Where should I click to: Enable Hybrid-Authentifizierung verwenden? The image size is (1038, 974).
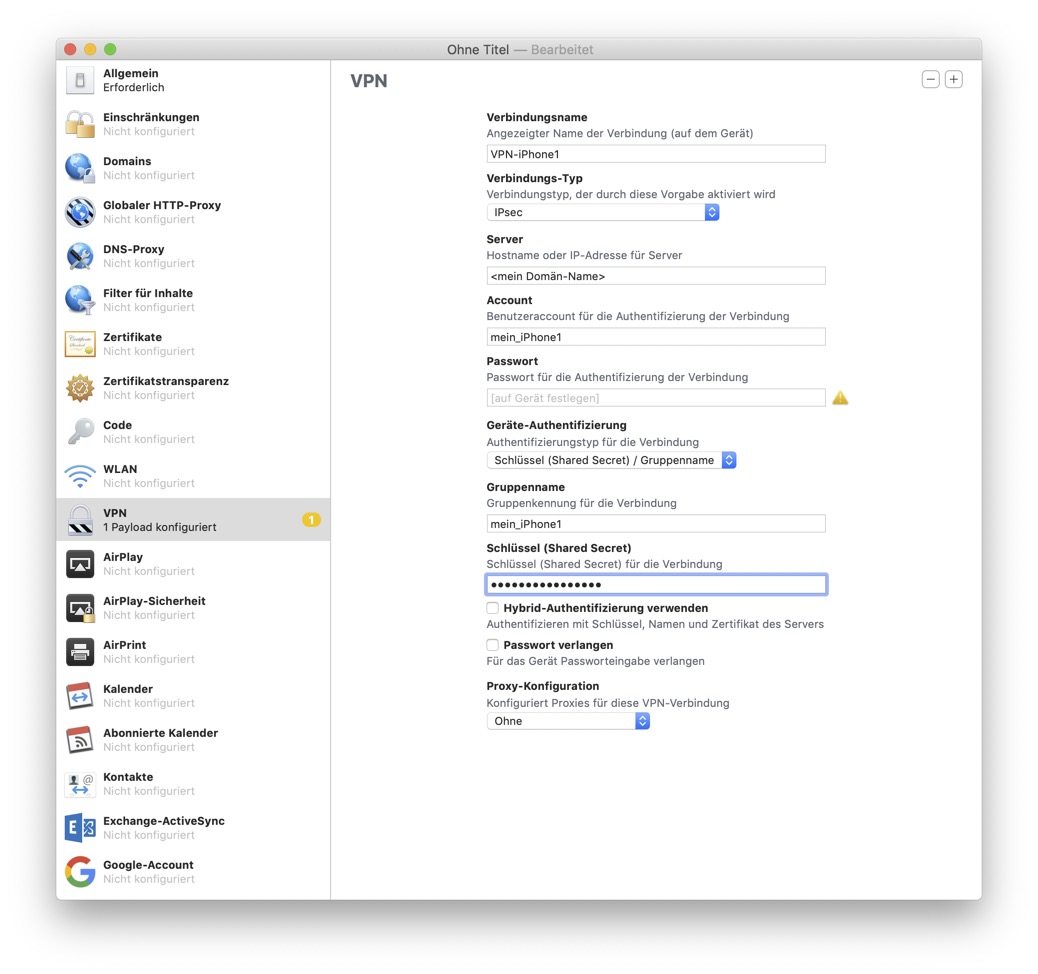[x=492, y=608]
